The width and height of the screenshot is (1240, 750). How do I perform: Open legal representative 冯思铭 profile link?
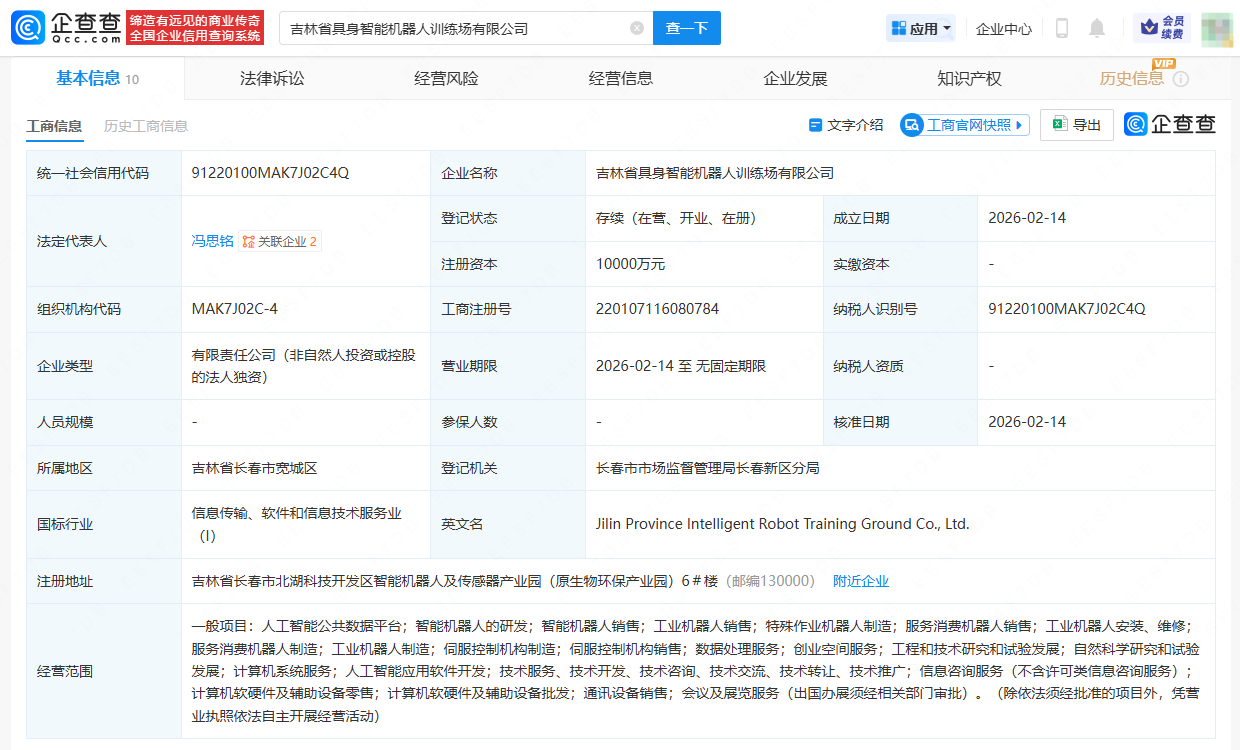click(x=213, y=241)
